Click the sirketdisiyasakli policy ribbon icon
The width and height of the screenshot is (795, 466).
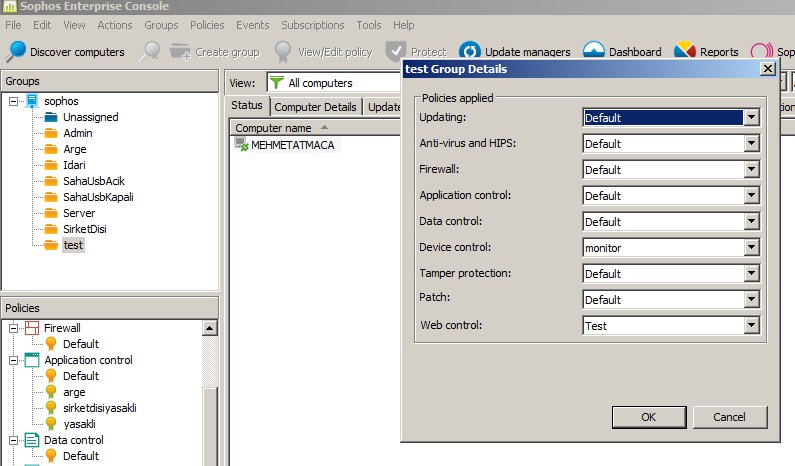[x=51, y=407]
